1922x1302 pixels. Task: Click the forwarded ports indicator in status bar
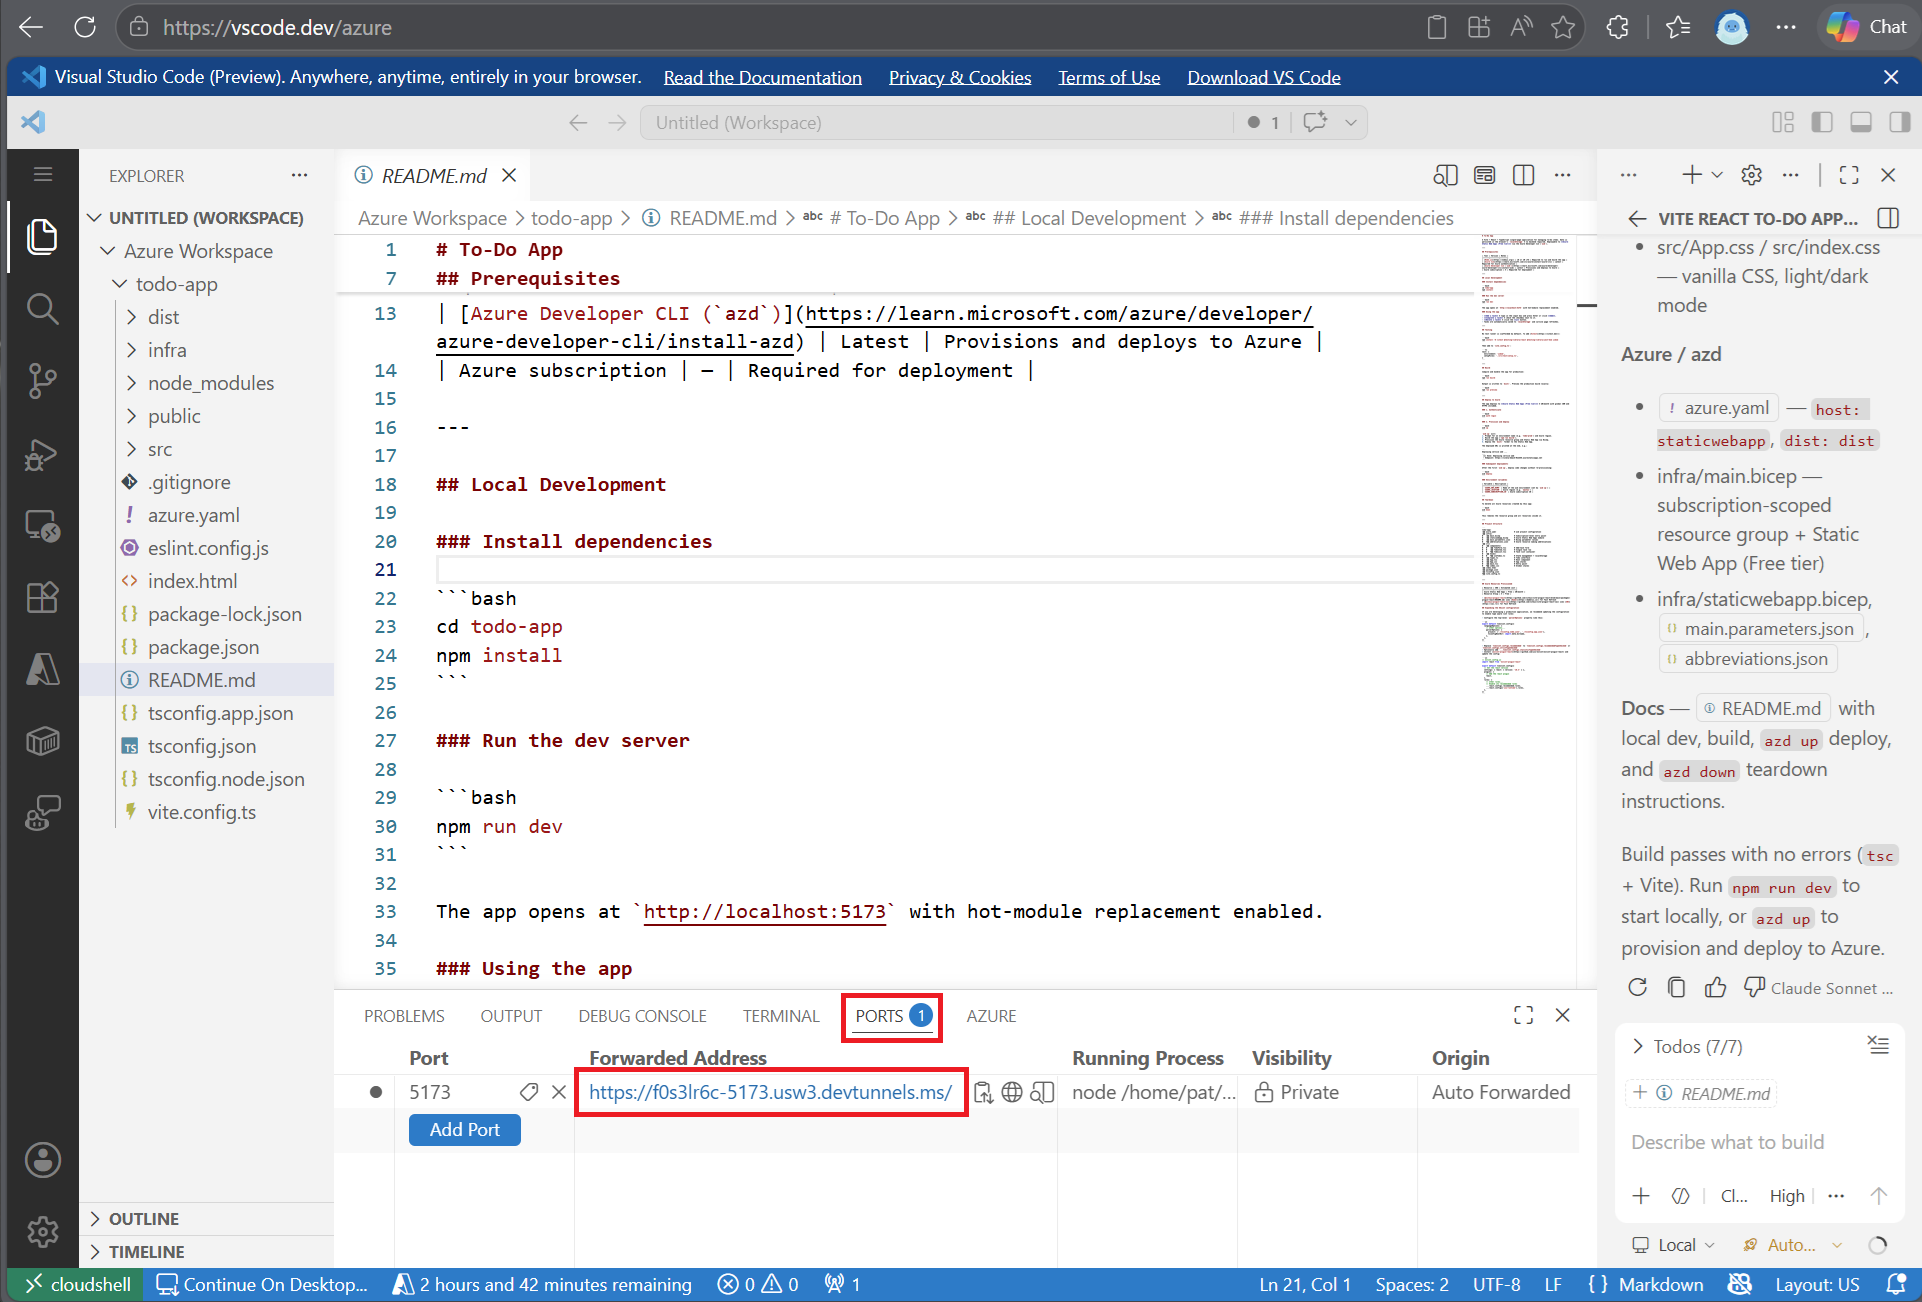[x=842, y=1284]
